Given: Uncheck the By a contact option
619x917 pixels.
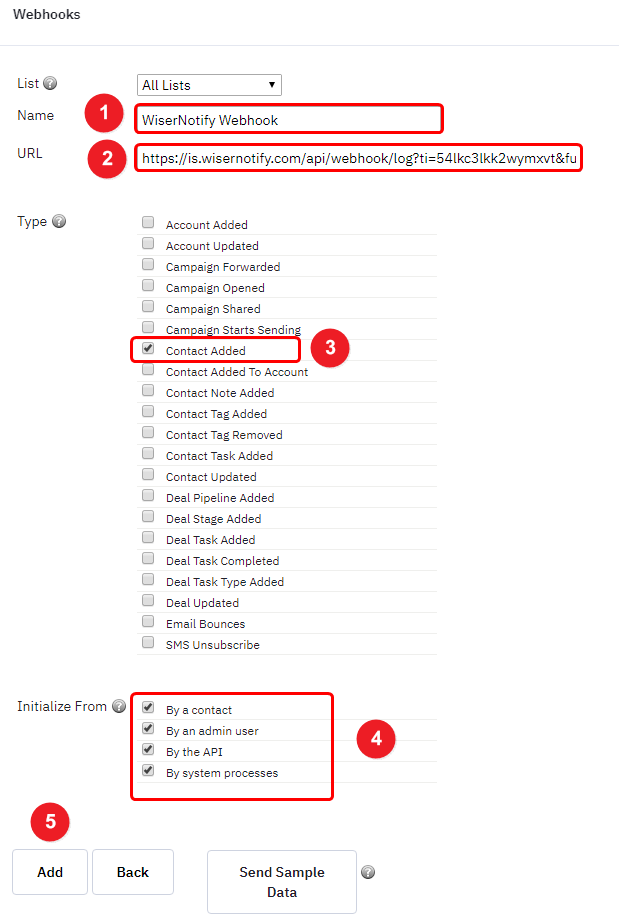Looking at the screenshot, I should click(x=148, y=708).
